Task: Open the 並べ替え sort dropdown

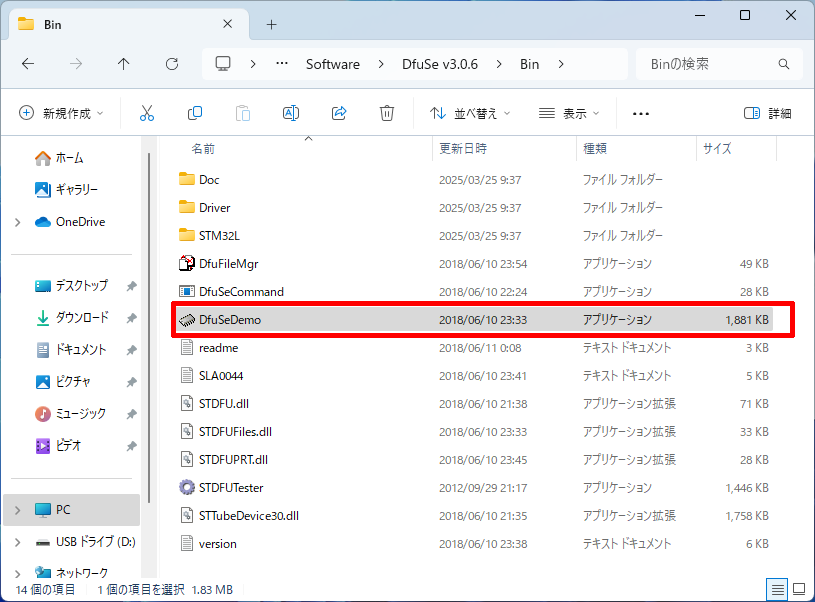Action: (470, 113)
